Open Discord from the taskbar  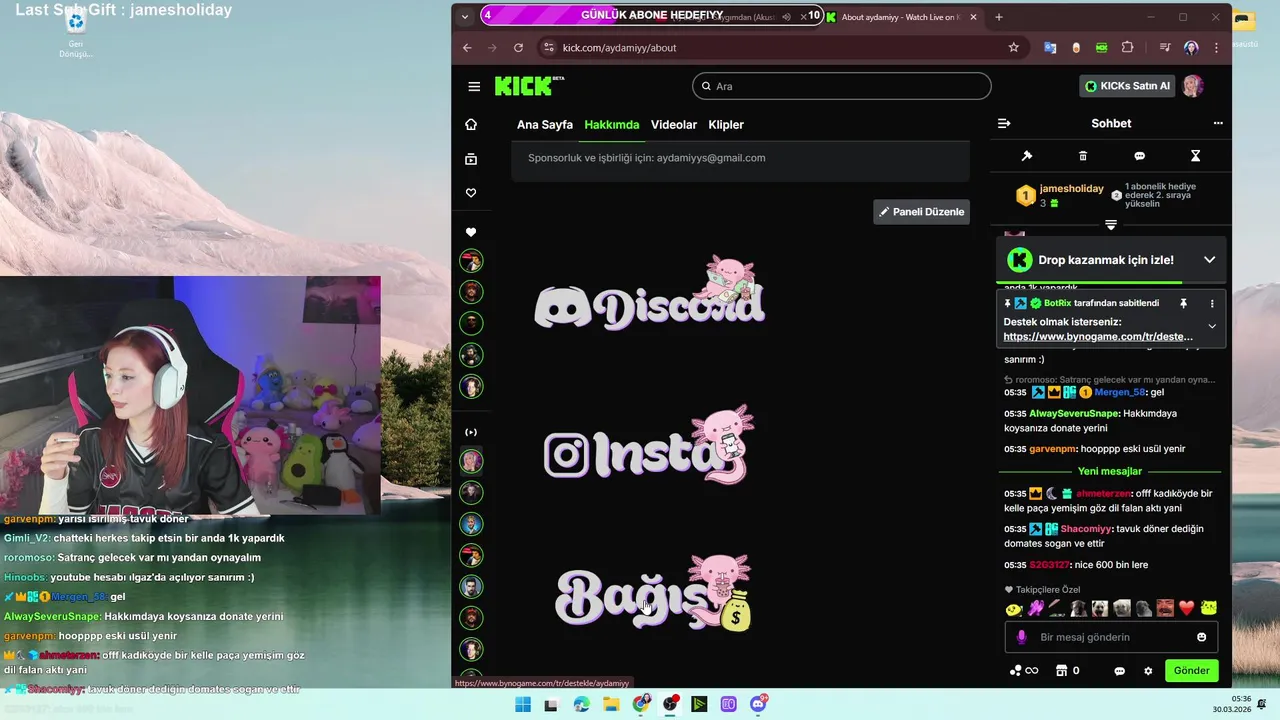click(758, 704)
